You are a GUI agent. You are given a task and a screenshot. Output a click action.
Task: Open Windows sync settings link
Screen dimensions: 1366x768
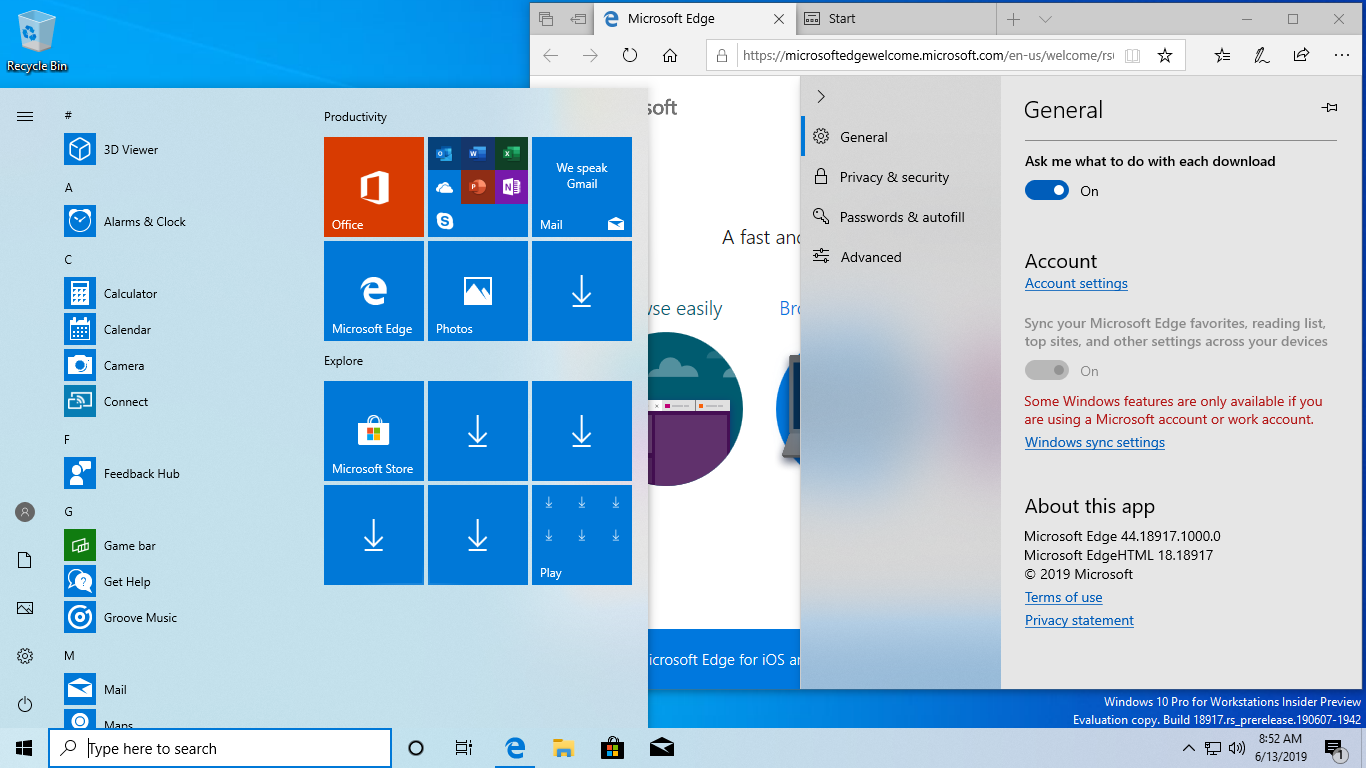coord(1095,442)
